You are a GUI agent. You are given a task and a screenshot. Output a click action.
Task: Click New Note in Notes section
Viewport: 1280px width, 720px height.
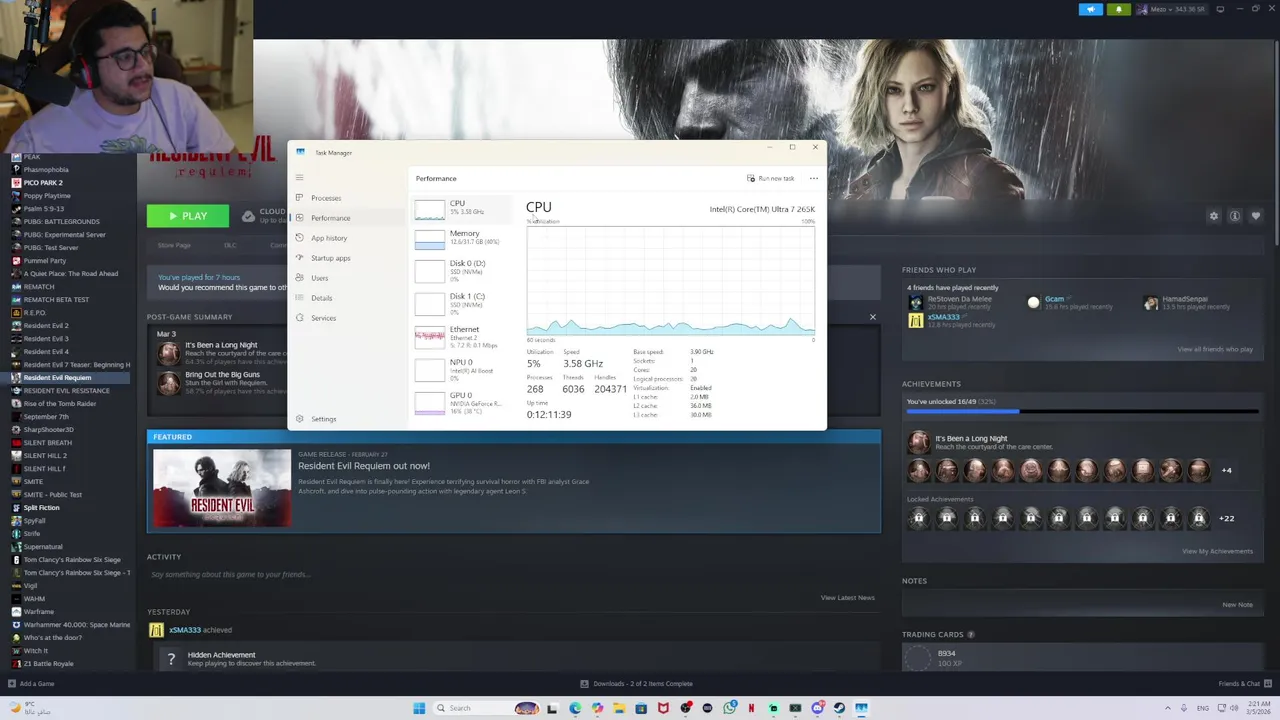1237,605
